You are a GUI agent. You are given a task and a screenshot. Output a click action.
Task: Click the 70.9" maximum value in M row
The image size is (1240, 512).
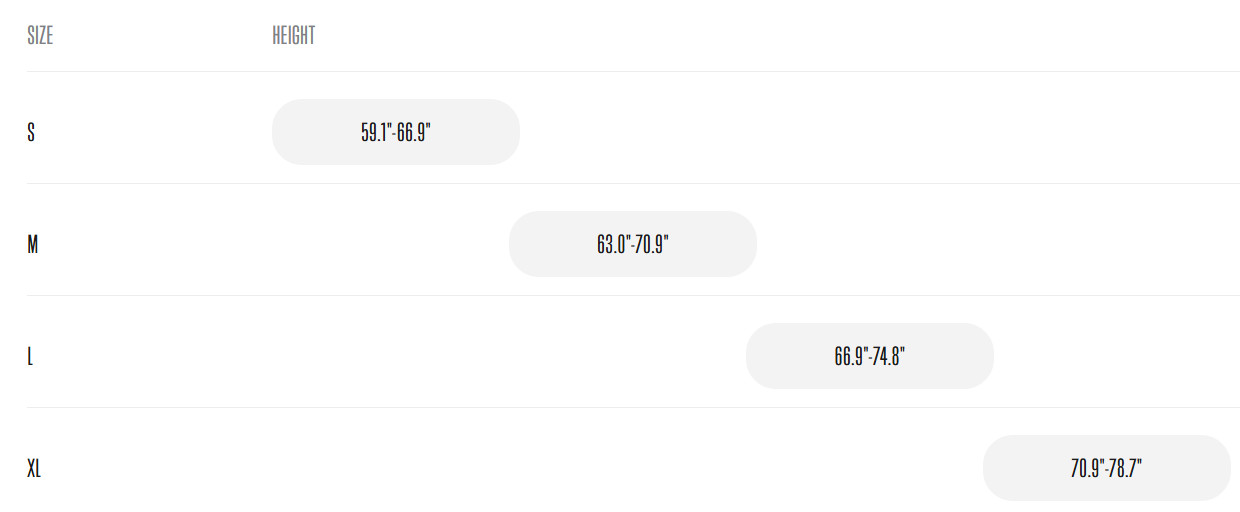click(x=652, y=244)
